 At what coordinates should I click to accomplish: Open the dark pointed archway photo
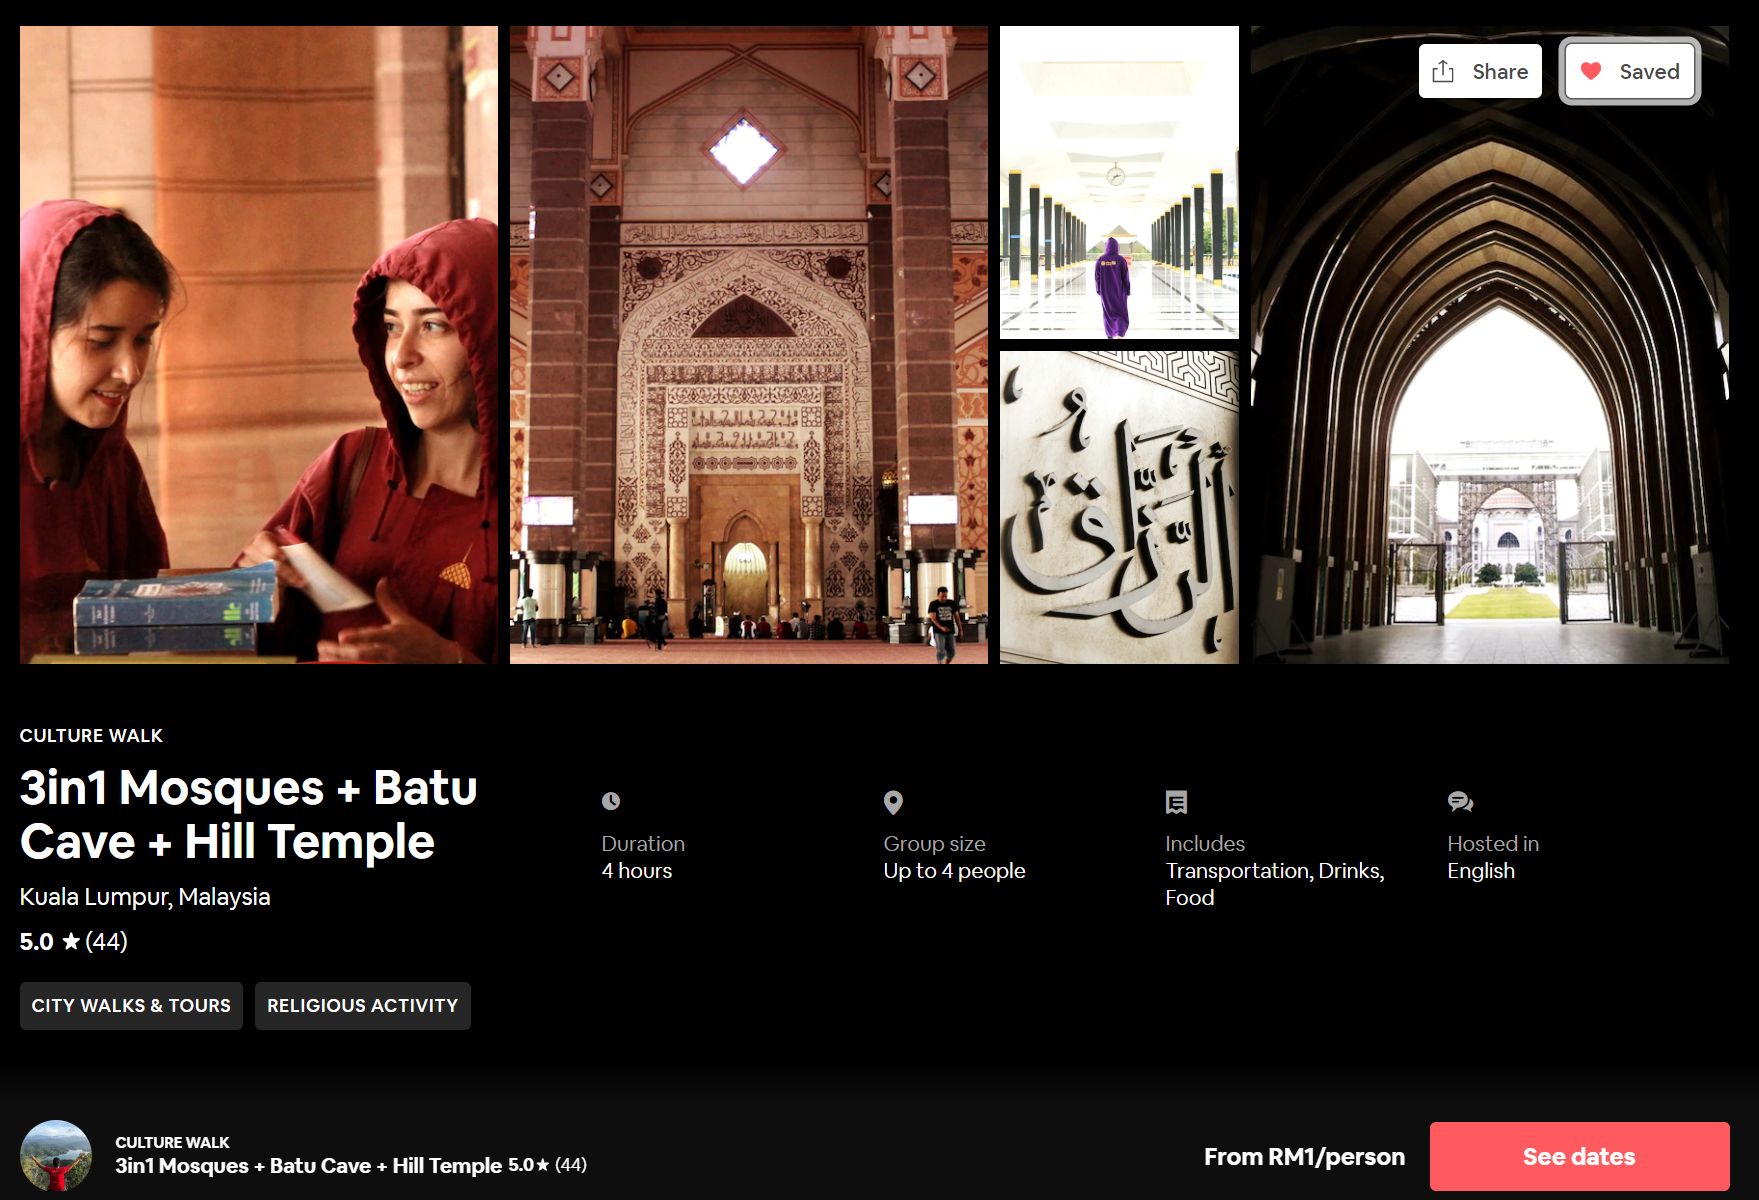pyautogui.click(x=1489, y=380)
